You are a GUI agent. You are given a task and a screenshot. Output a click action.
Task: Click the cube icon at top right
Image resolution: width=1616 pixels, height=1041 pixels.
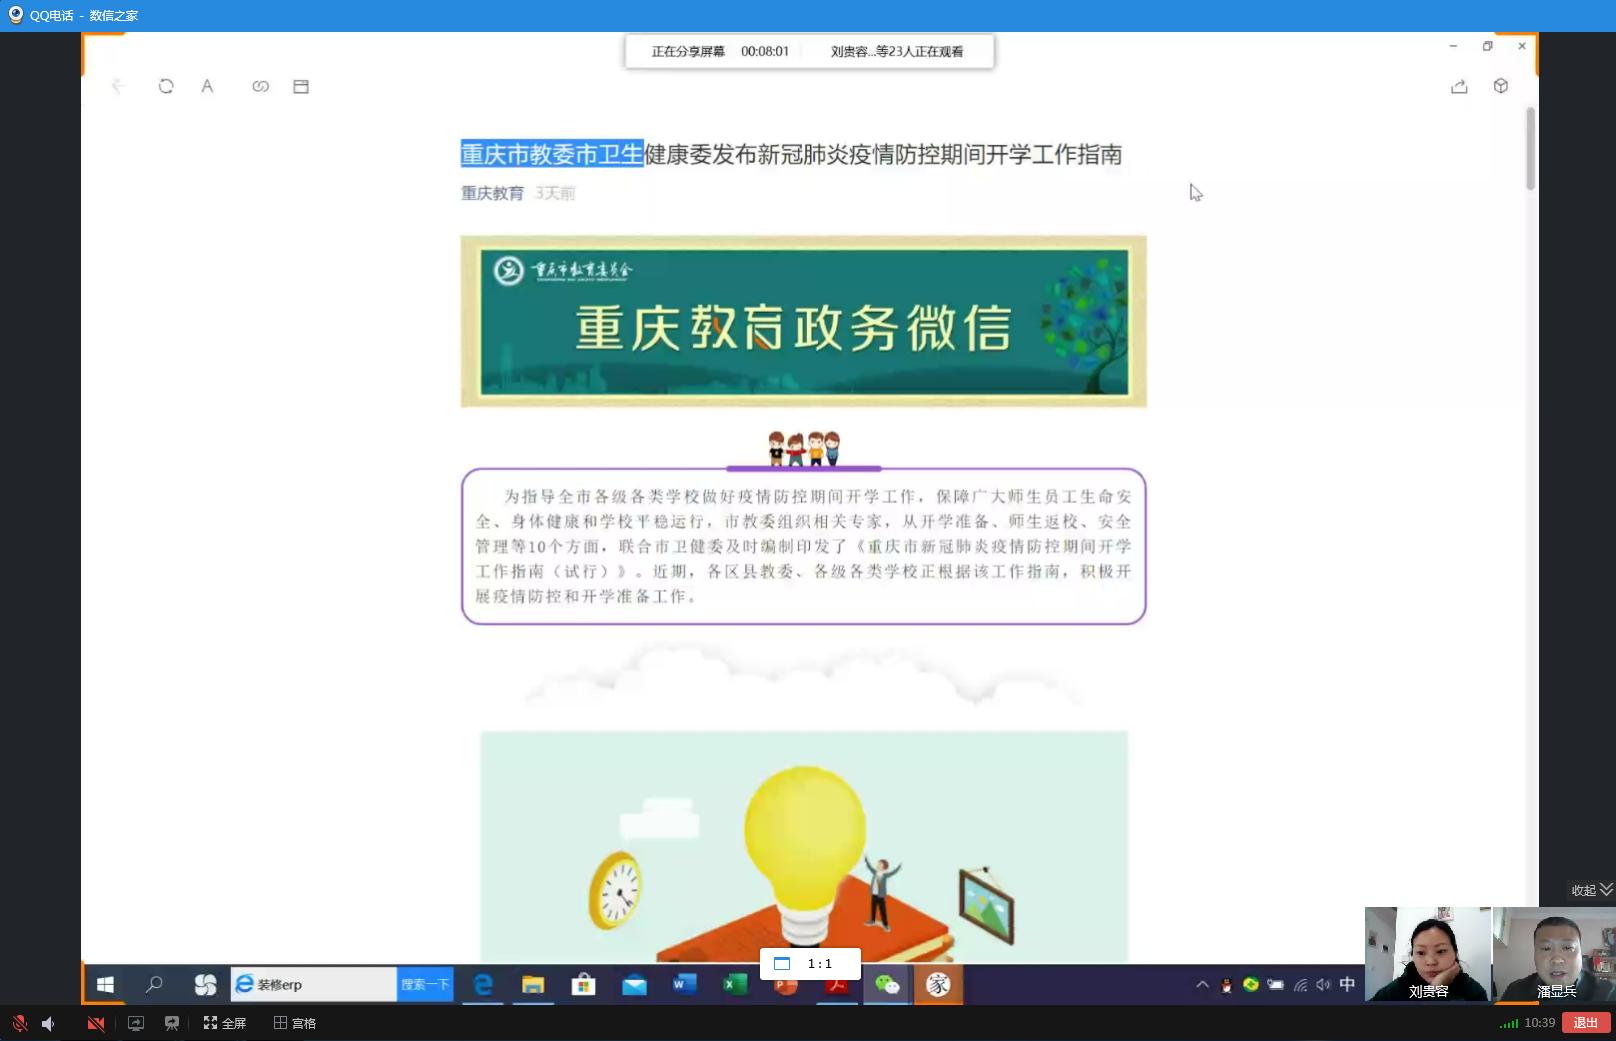[x=1500, y=87]
